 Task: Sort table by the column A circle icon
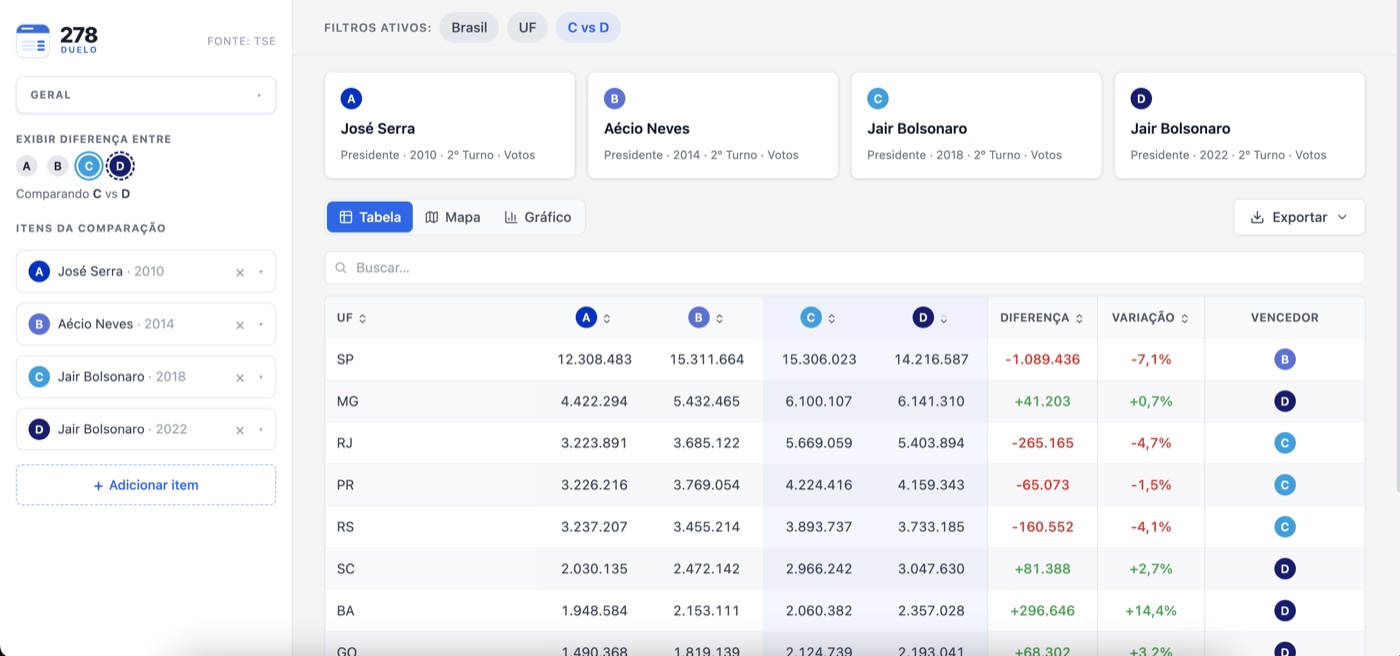[586, 318]
